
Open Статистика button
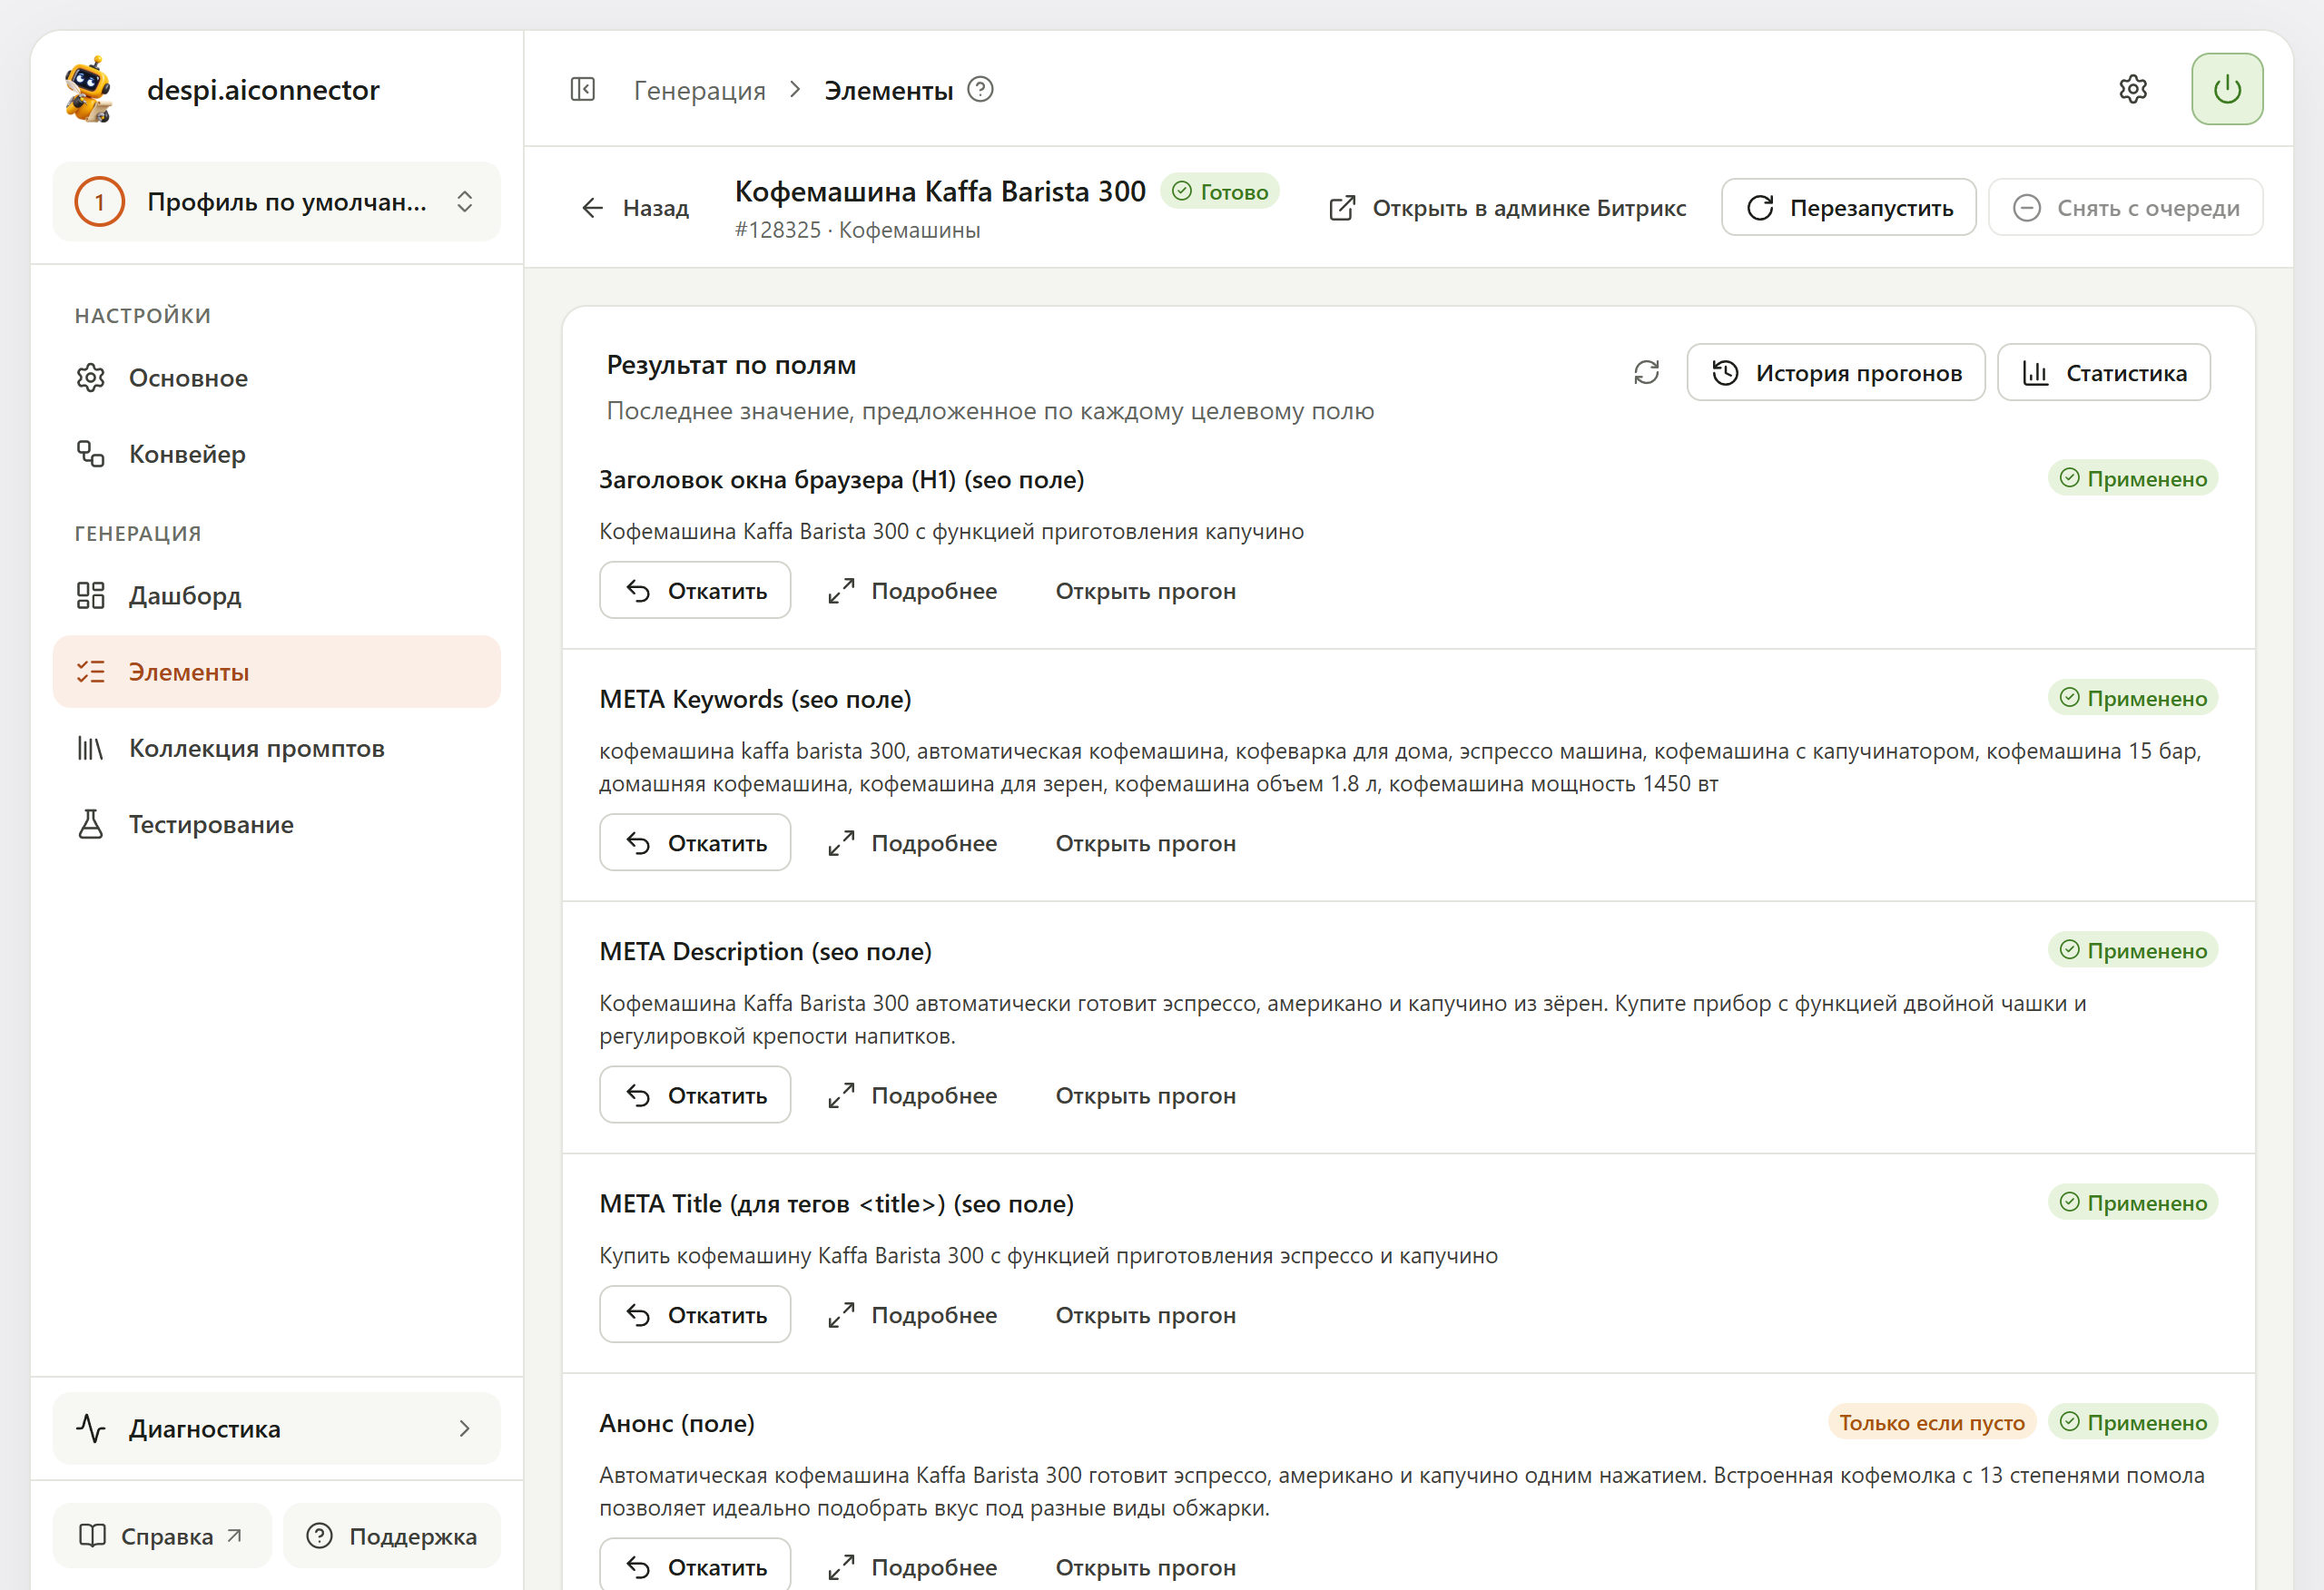pos(2104,373)
